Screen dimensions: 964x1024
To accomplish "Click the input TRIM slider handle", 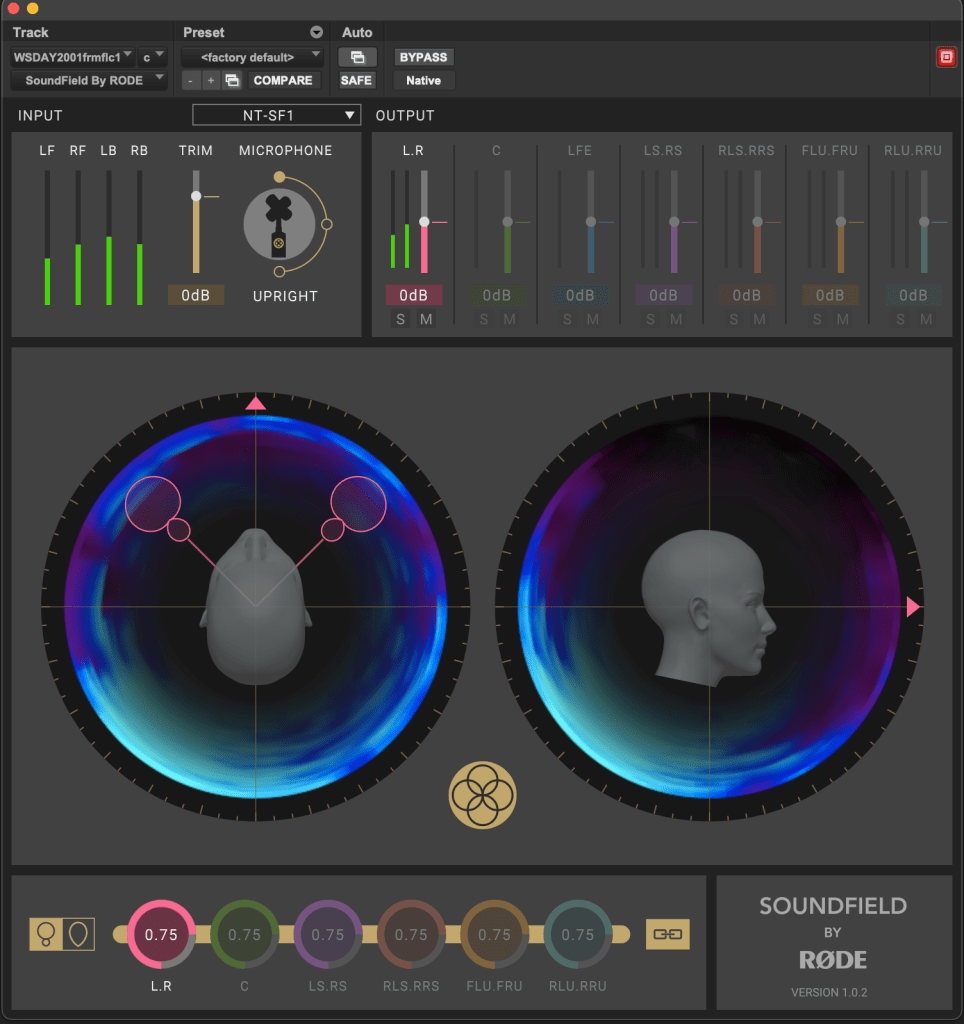I will coord(196,196).
